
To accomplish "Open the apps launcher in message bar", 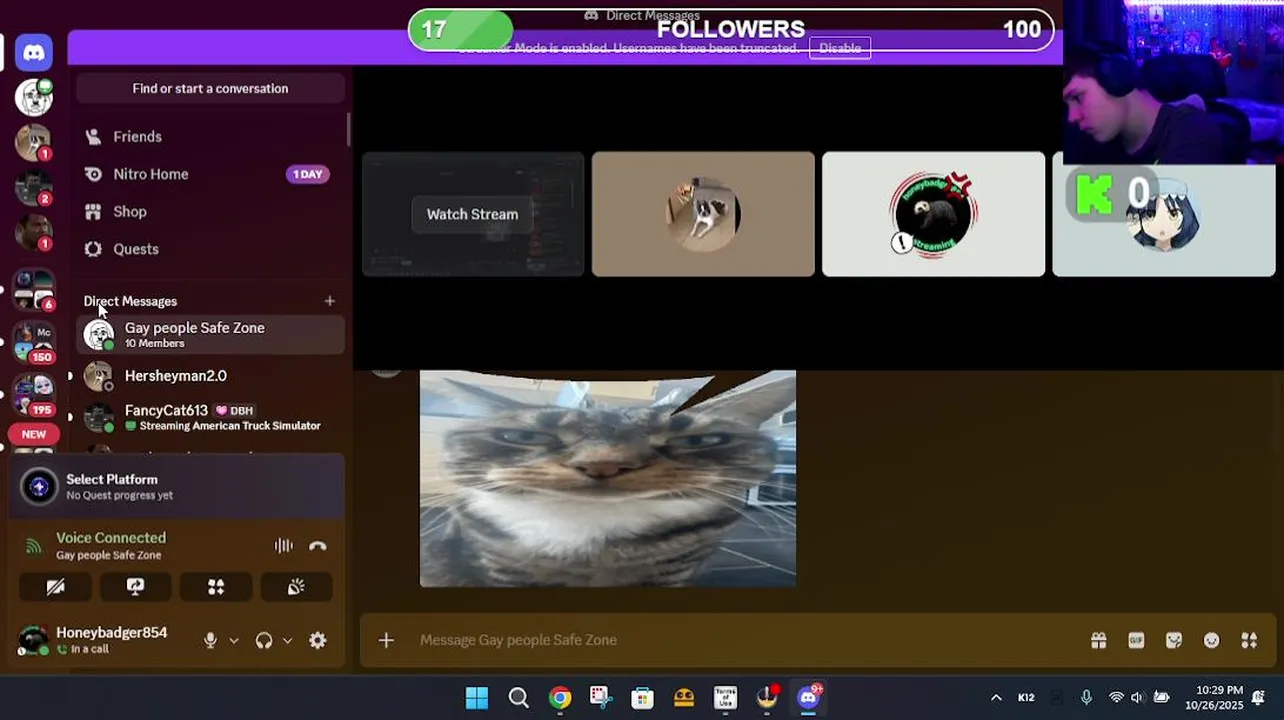I will (x=1249, y=640).
